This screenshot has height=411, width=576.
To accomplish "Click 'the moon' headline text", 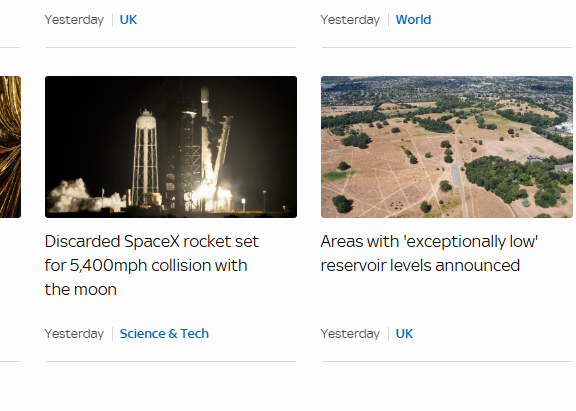I will coord(80,289).
